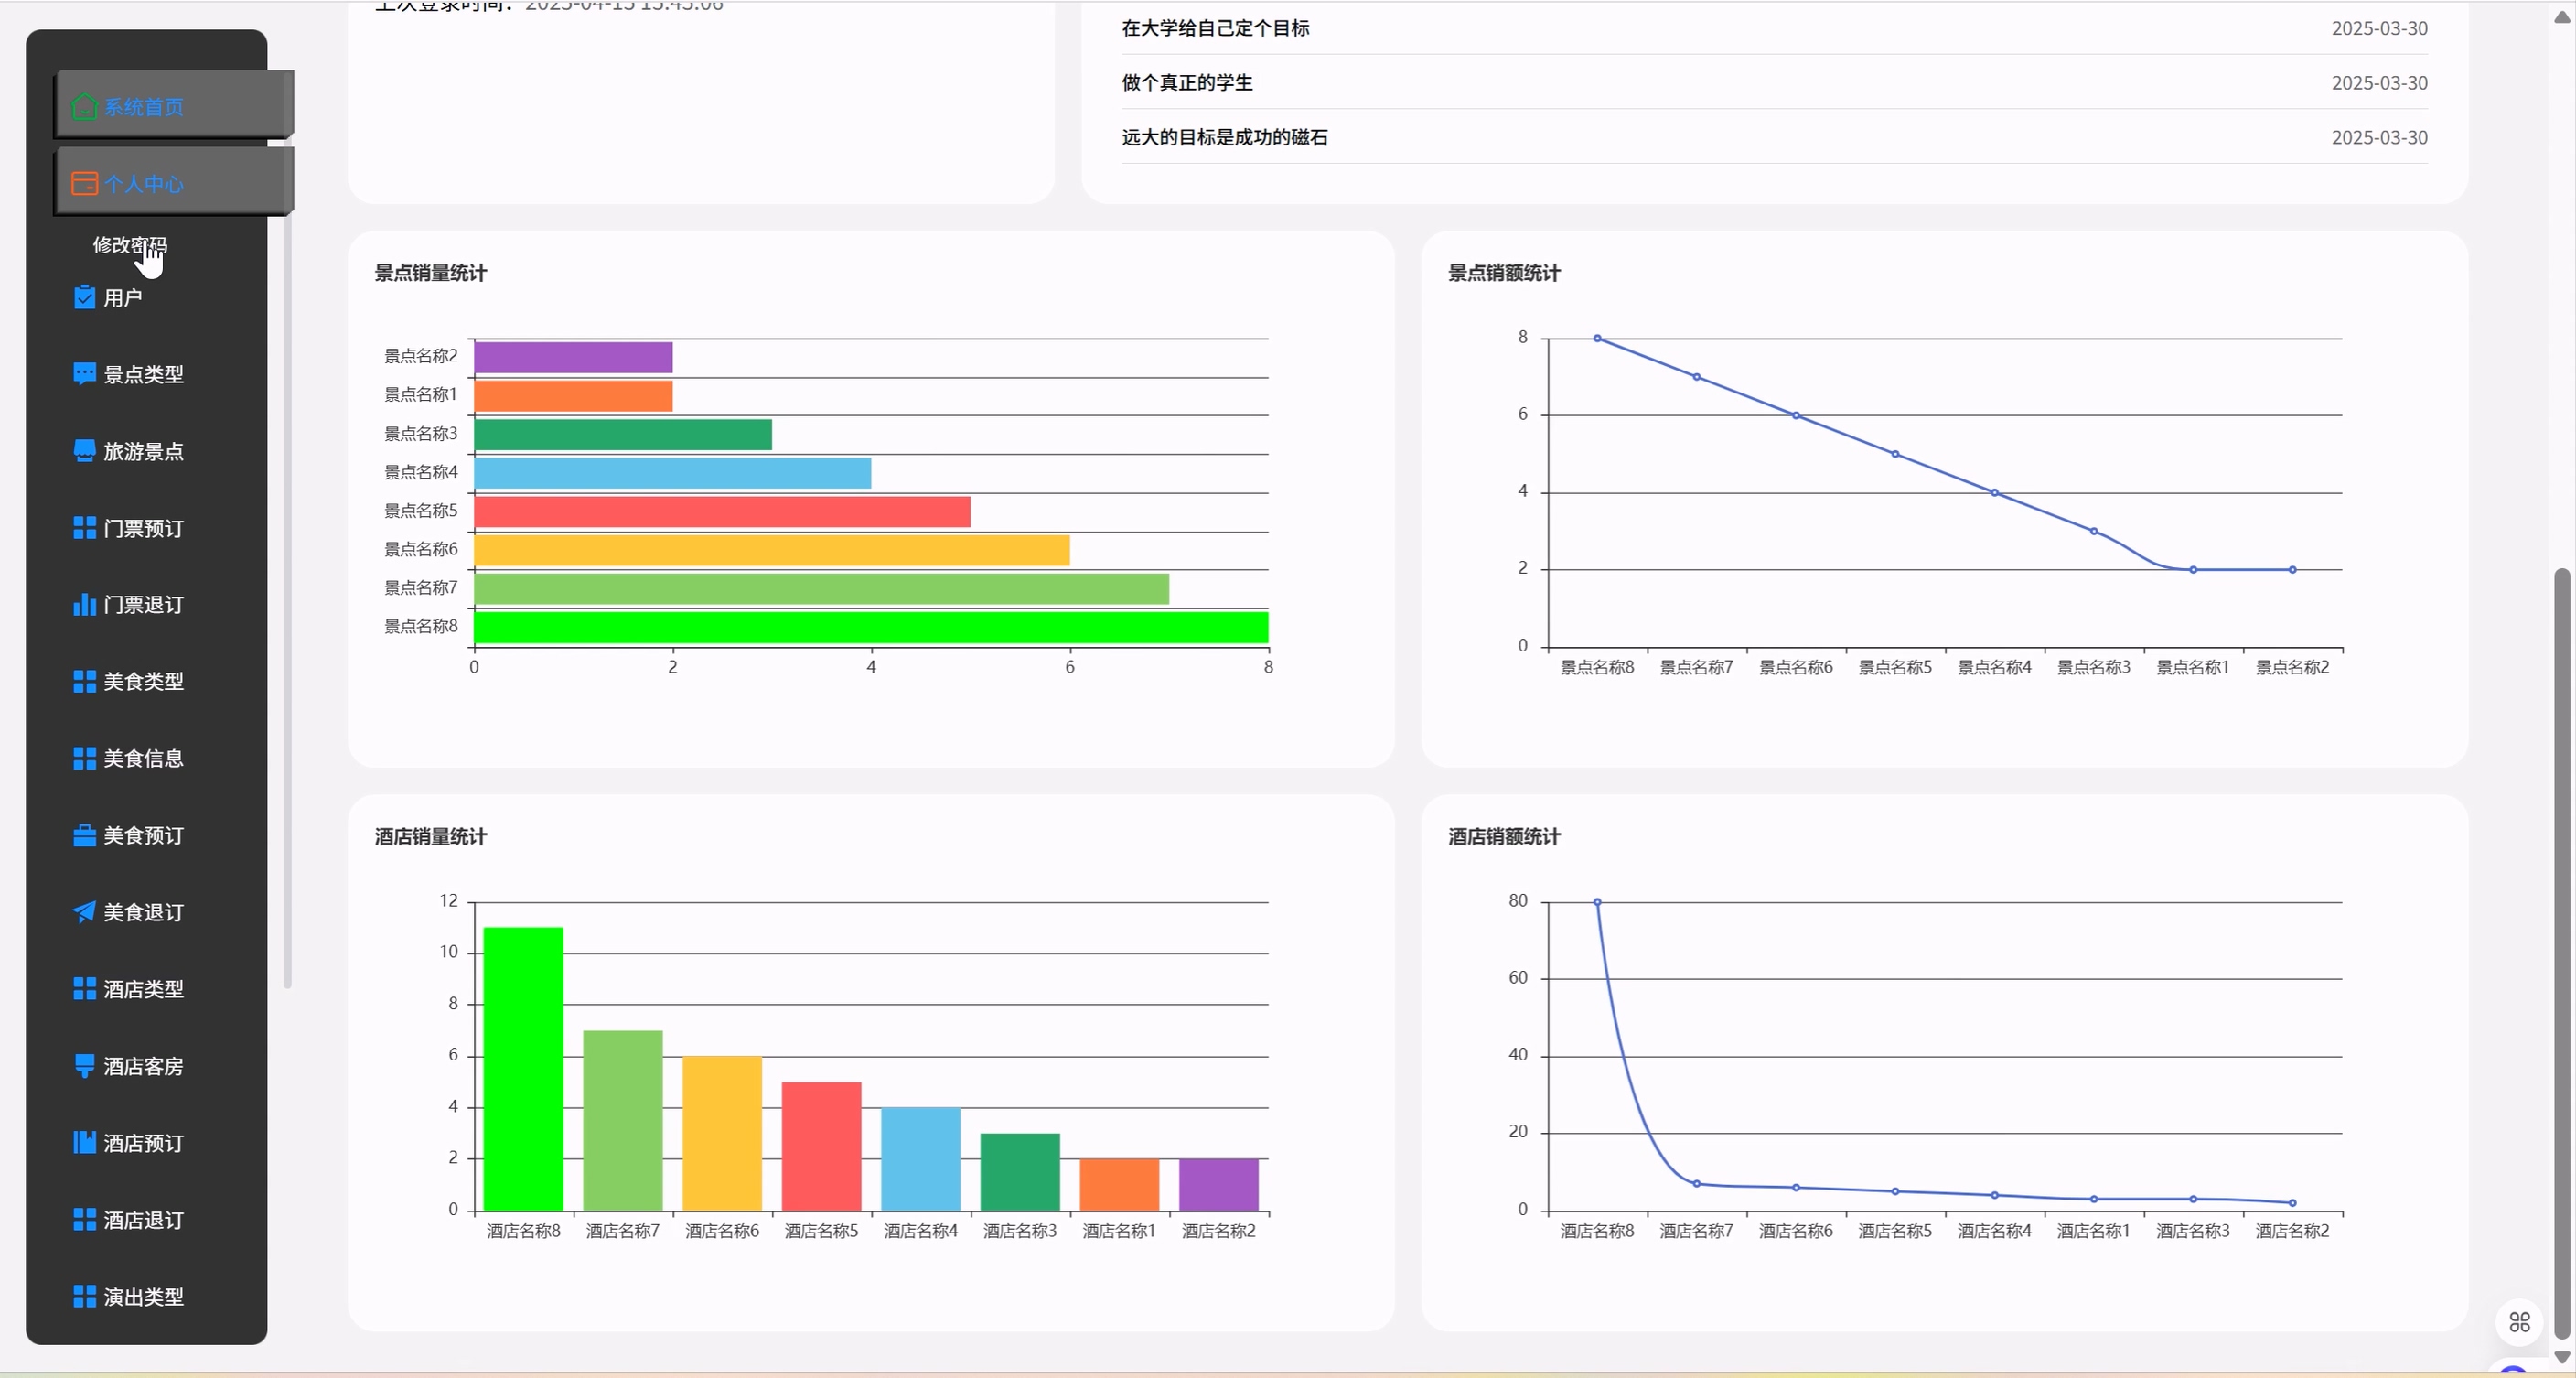Open notice 做个真正的学生
Screen dimensions: 2576x1378
(x=1186, y=83)
